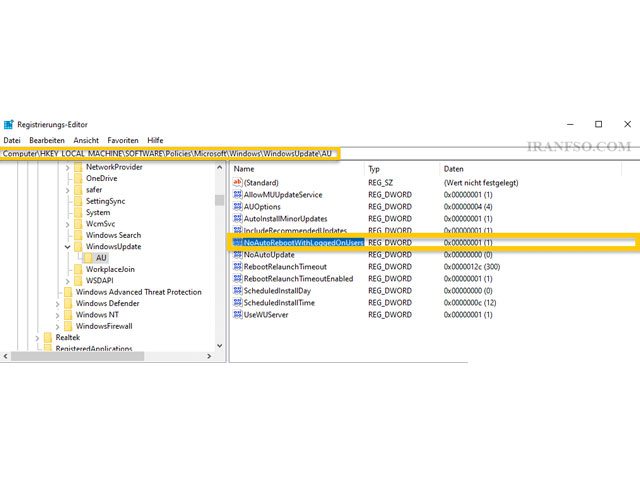640x480 pixels.
Task: Click the tree pane vertical scrollbar thumb
Action: (220, 200)
